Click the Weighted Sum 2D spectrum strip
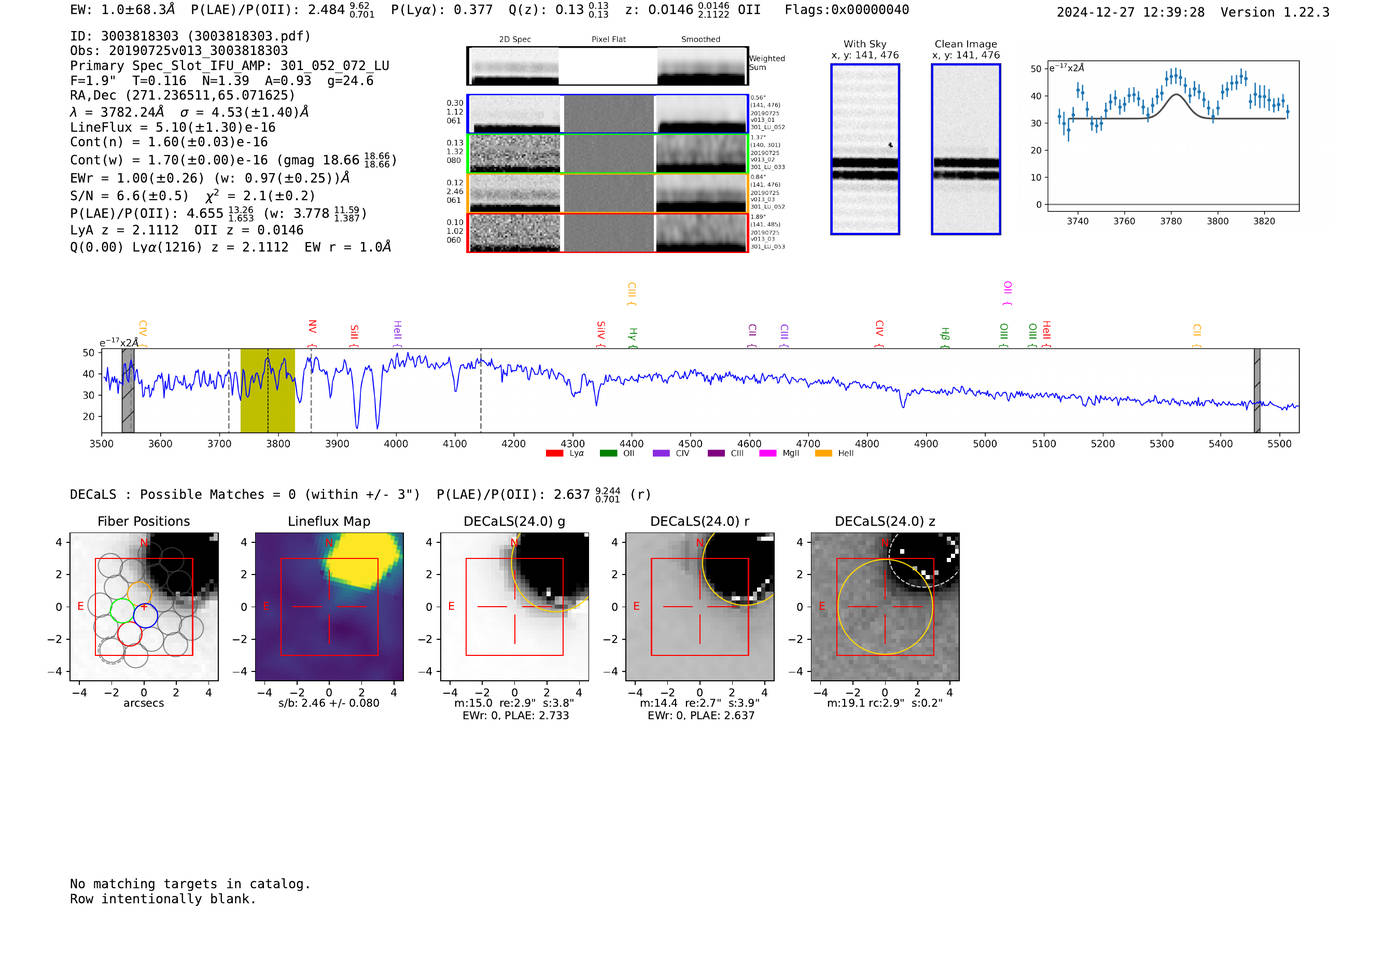Screen dimensions: 1400x953 pyautogui.click(x=607, y=66)
